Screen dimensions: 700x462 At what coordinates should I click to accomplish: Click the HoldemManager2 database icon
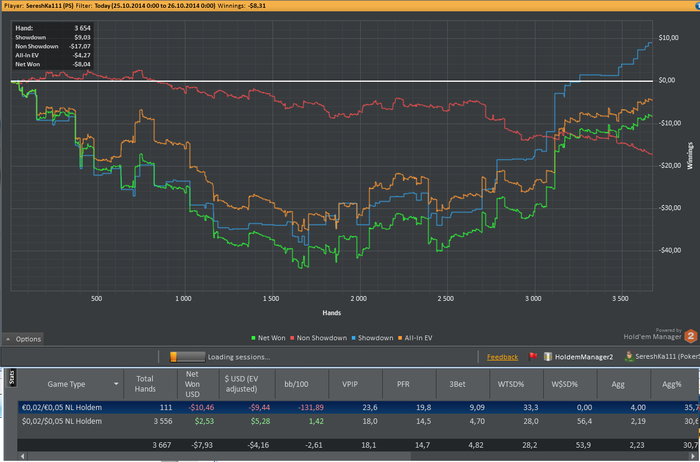[x=548, y=357]
